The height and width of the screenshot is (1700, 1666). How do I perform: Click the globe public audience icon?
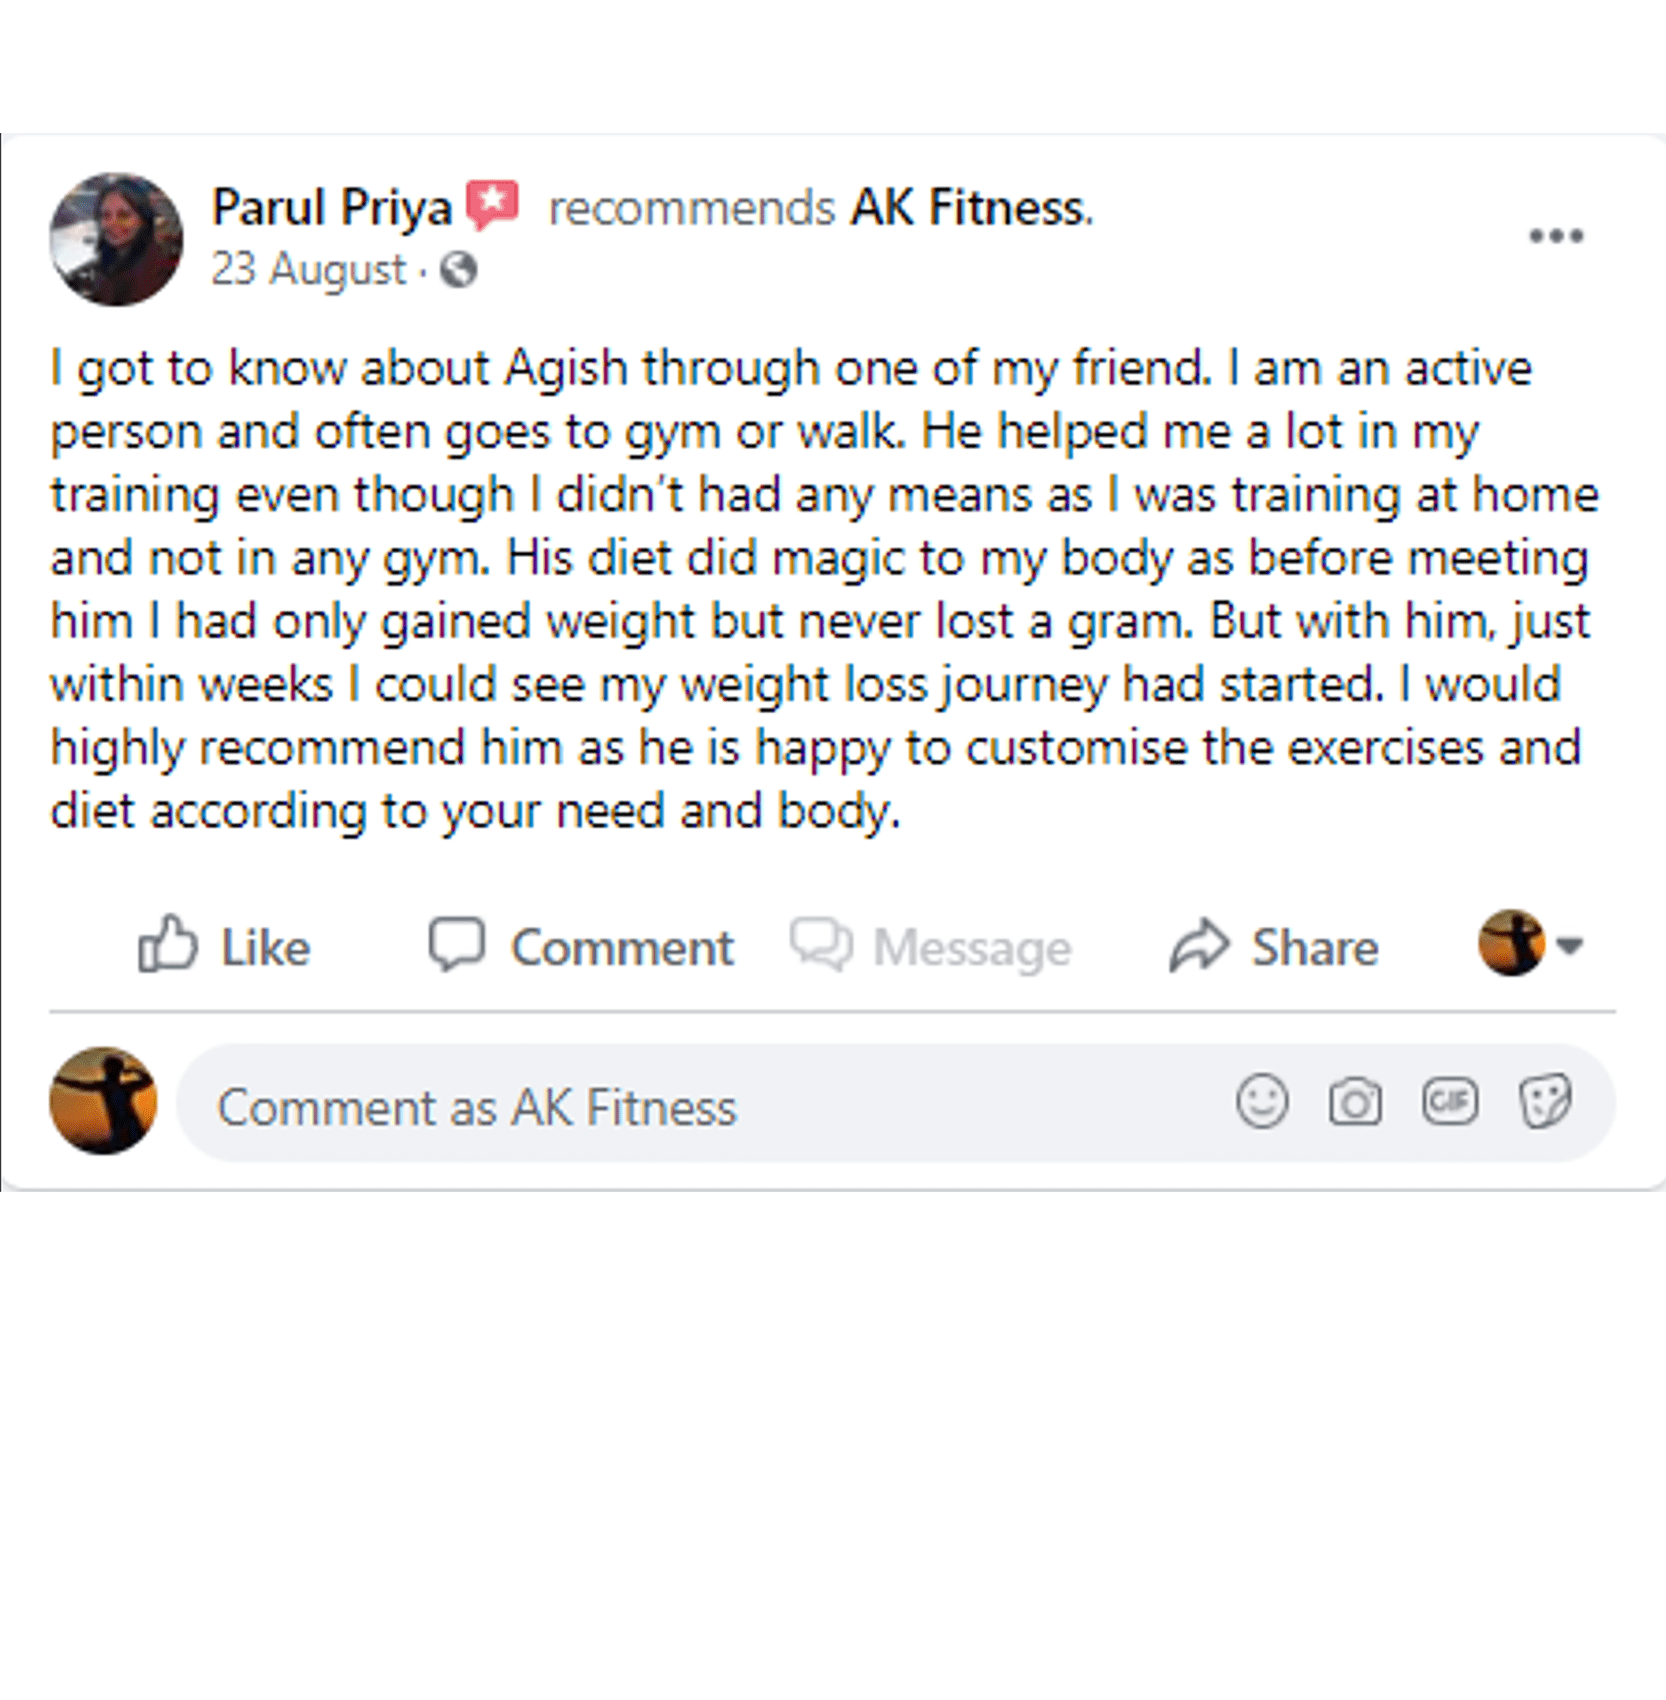pos(458,270)
